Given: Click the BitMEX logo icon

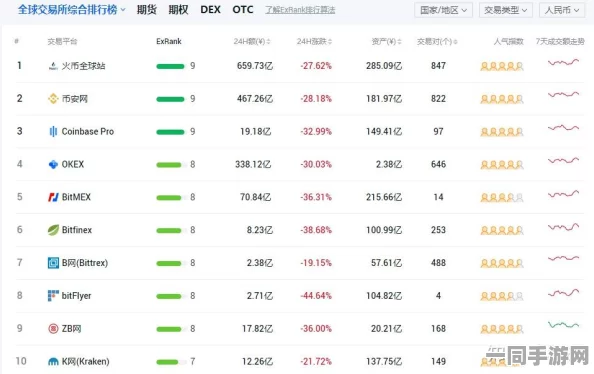Looking at the screenshot, I should [x=53, y=197].
